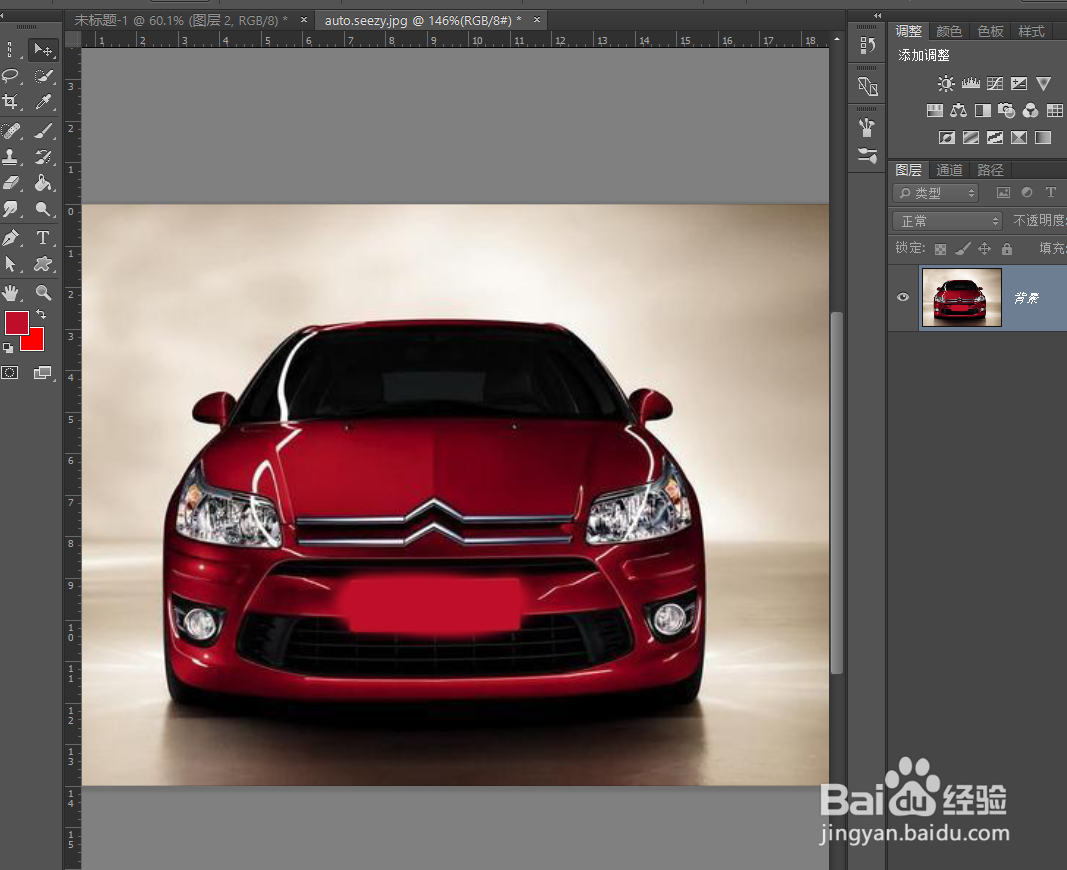Add a Posterize adjustment
The height and width of the screenshot is (870, 1067).
click(x=971, y=137)
